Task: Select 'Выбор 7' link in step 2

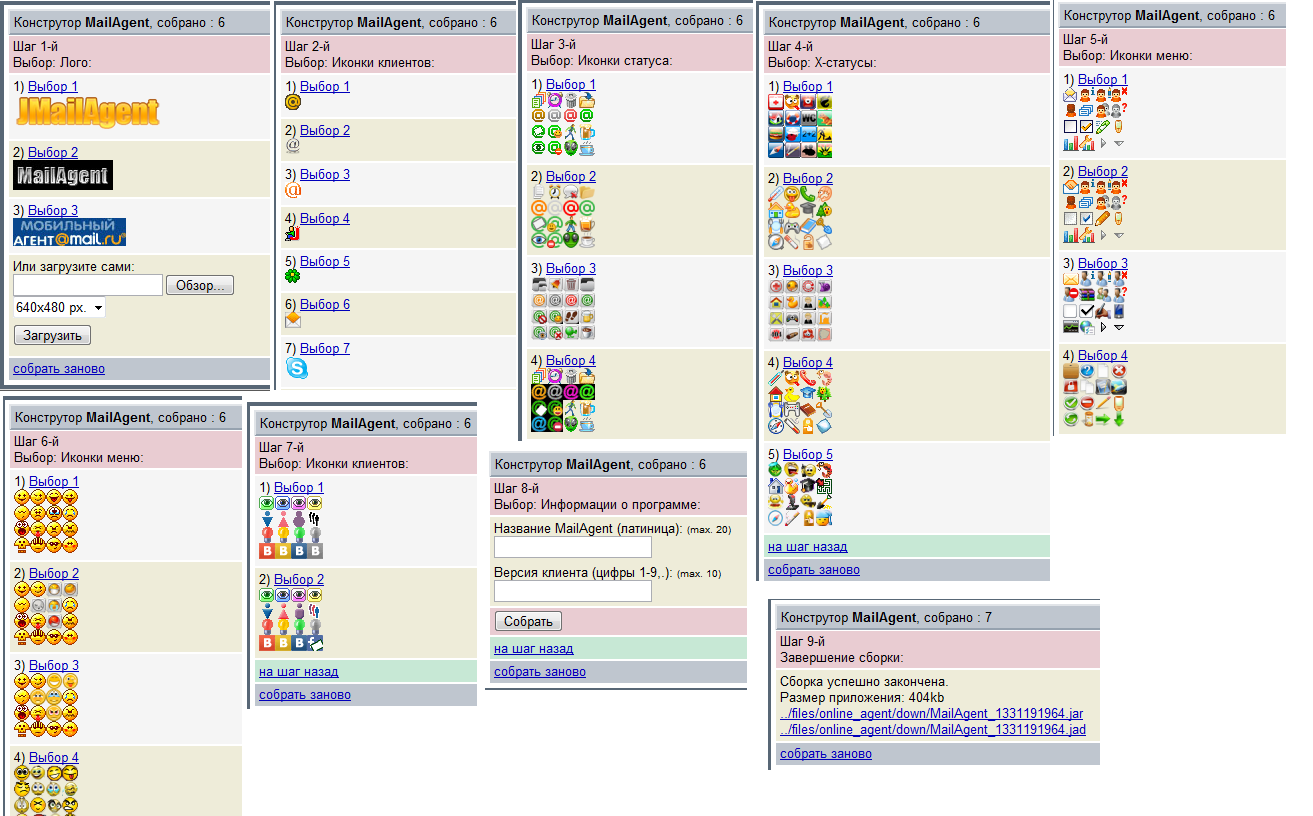Action: (x=325, y=348)
